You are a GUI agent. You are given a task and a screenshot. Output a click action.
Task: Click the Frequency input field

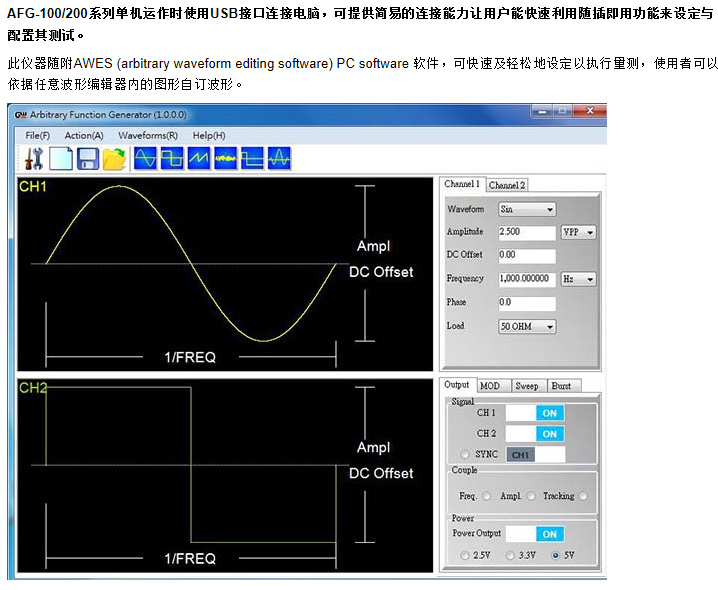pyautogui.click(x=526, y=279)
